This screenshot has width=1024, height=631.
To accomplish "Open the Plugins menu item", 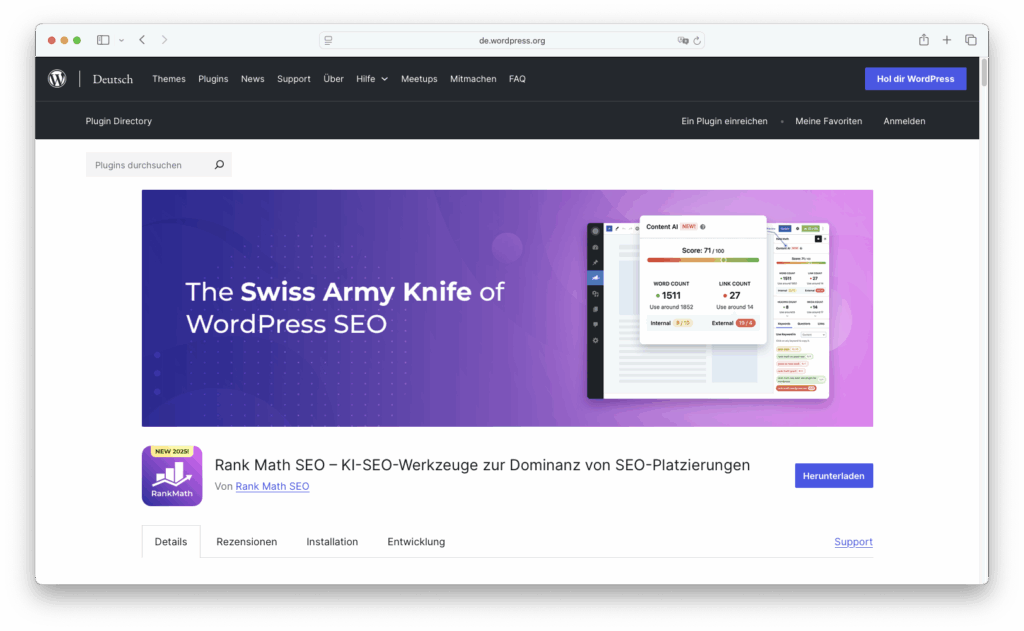I will coord(213,79).
